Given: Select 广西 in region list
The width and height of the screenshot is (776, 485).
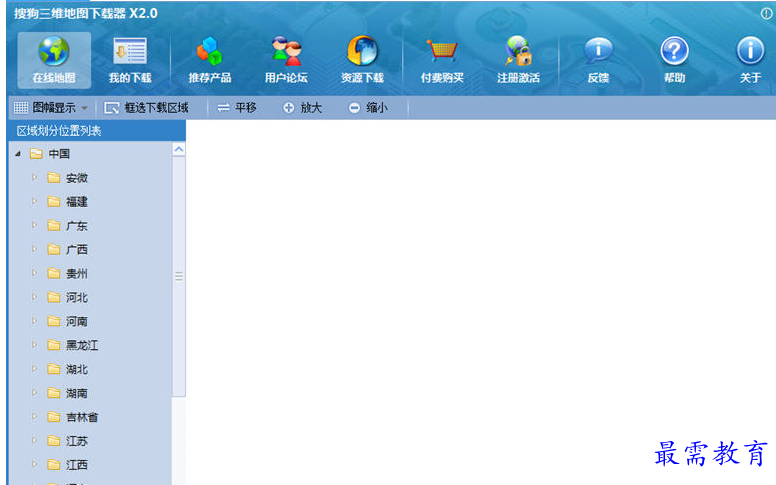Looking at the screenshot, I should [77, 249].
